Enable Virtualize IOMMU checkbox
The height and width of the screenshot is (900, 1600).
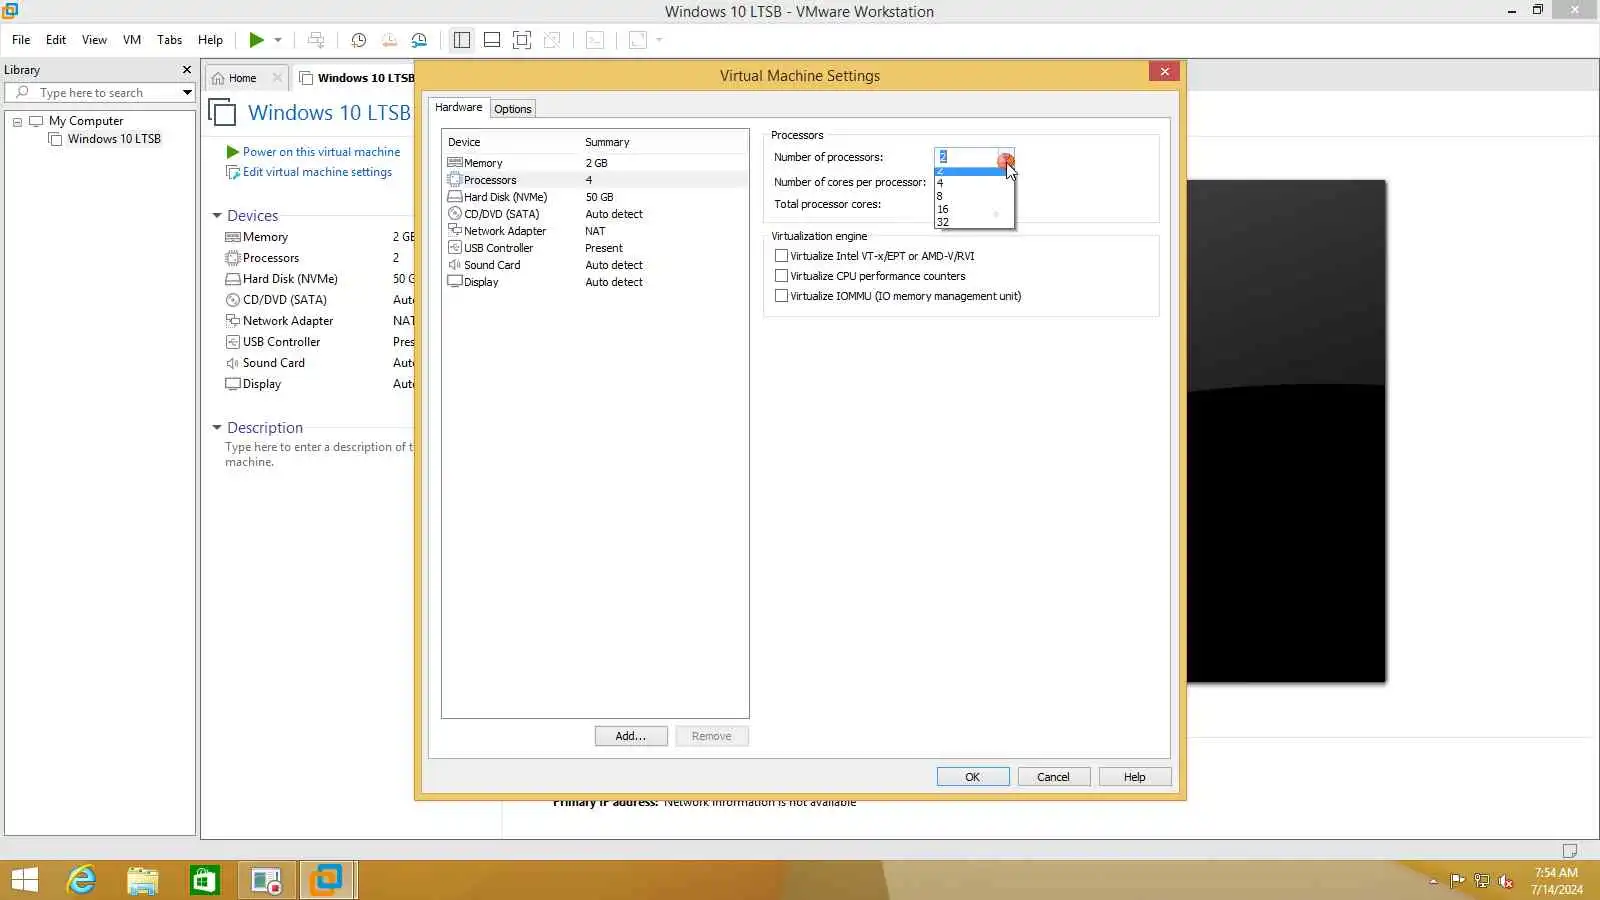pos(781,296)
